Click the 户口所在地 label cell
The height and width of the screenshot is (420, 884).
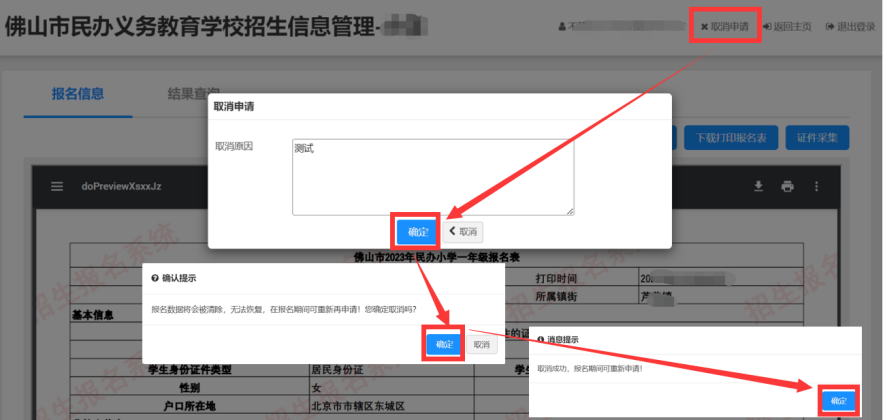(x=189, y=406)
